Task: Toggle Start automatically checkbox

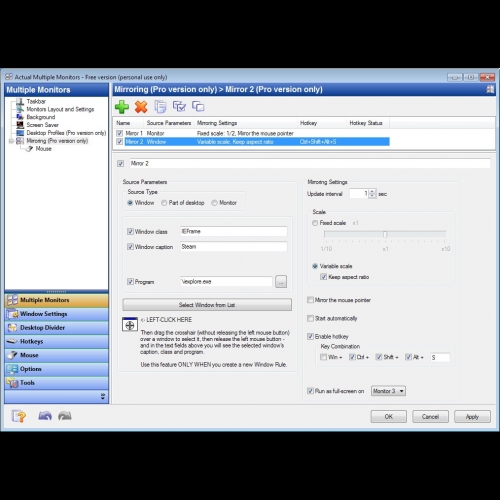Action: pyautogui.click(x=310, y=318)
